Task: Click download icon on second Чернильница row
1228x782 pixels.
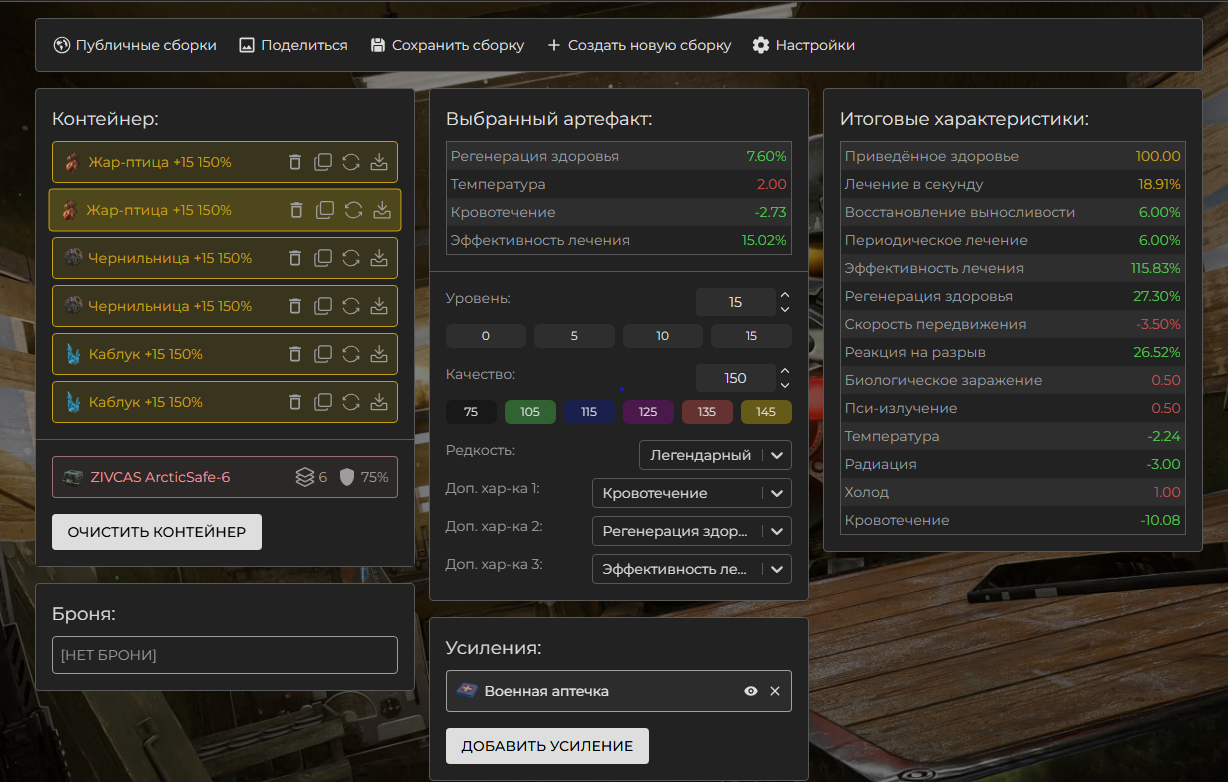Action: click(379, 306)
